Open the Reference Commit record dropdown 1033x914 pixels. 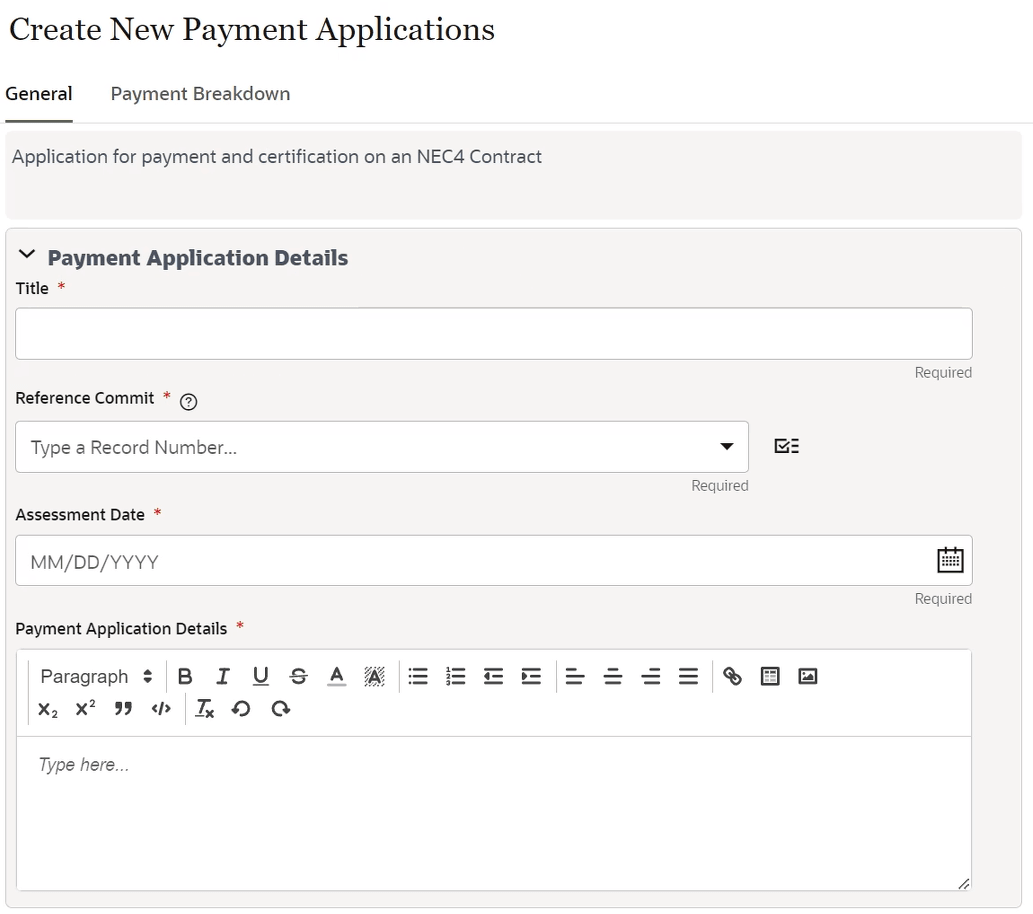(726, 447)
